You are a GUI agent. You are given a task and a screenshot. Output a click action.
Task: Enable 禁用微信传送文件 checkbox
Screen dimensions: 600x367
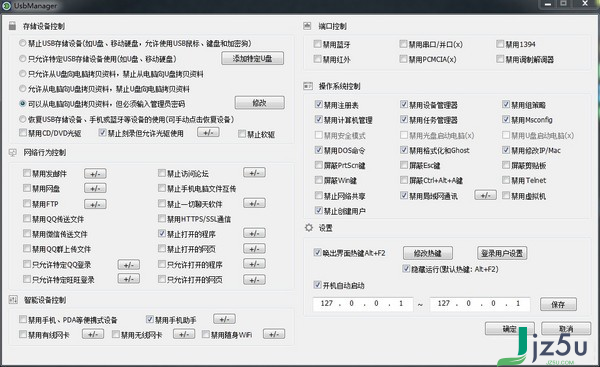(x=27, y=233)
